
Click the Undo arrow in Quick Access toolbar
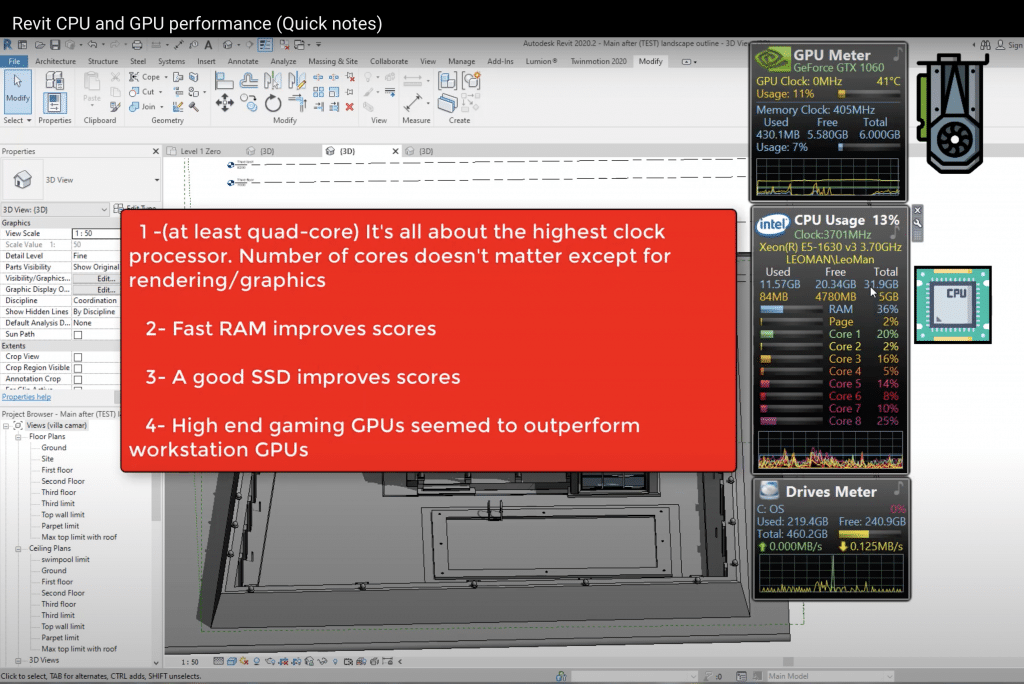[x=92, y=44]
